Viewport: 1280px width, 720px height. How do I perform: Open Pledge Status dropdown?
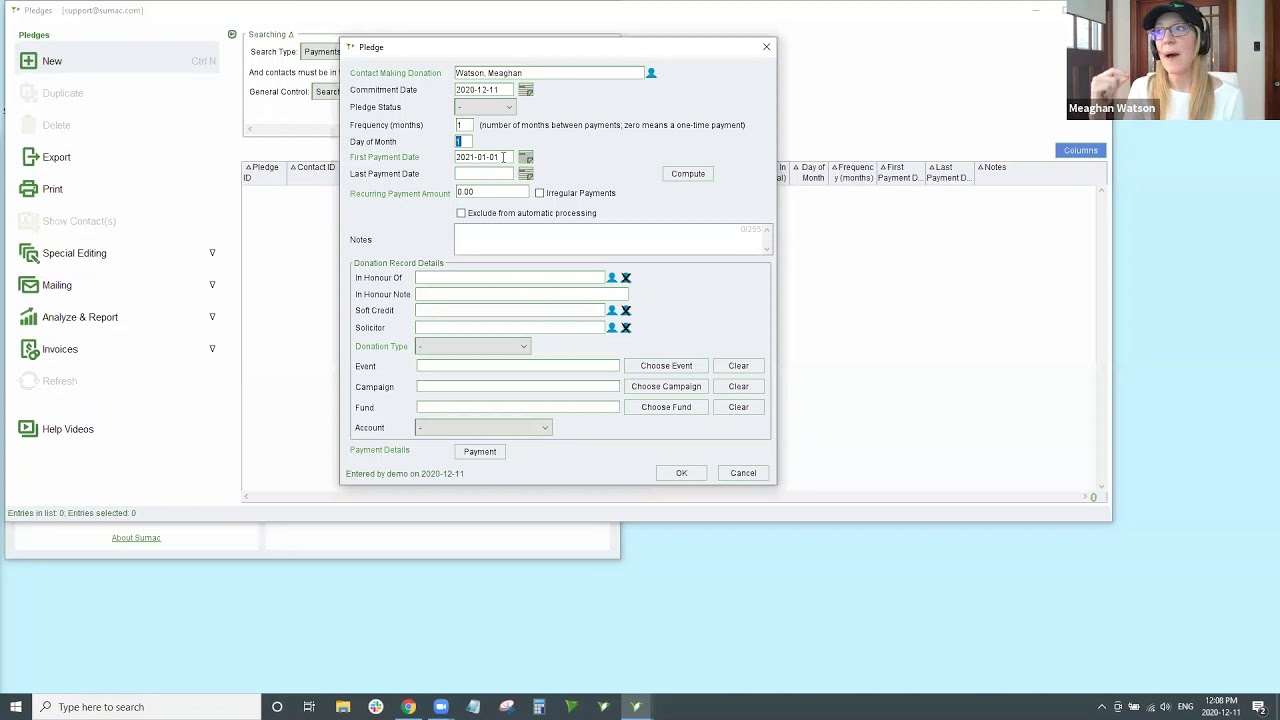pyautogui.click(x=485, y=107)
